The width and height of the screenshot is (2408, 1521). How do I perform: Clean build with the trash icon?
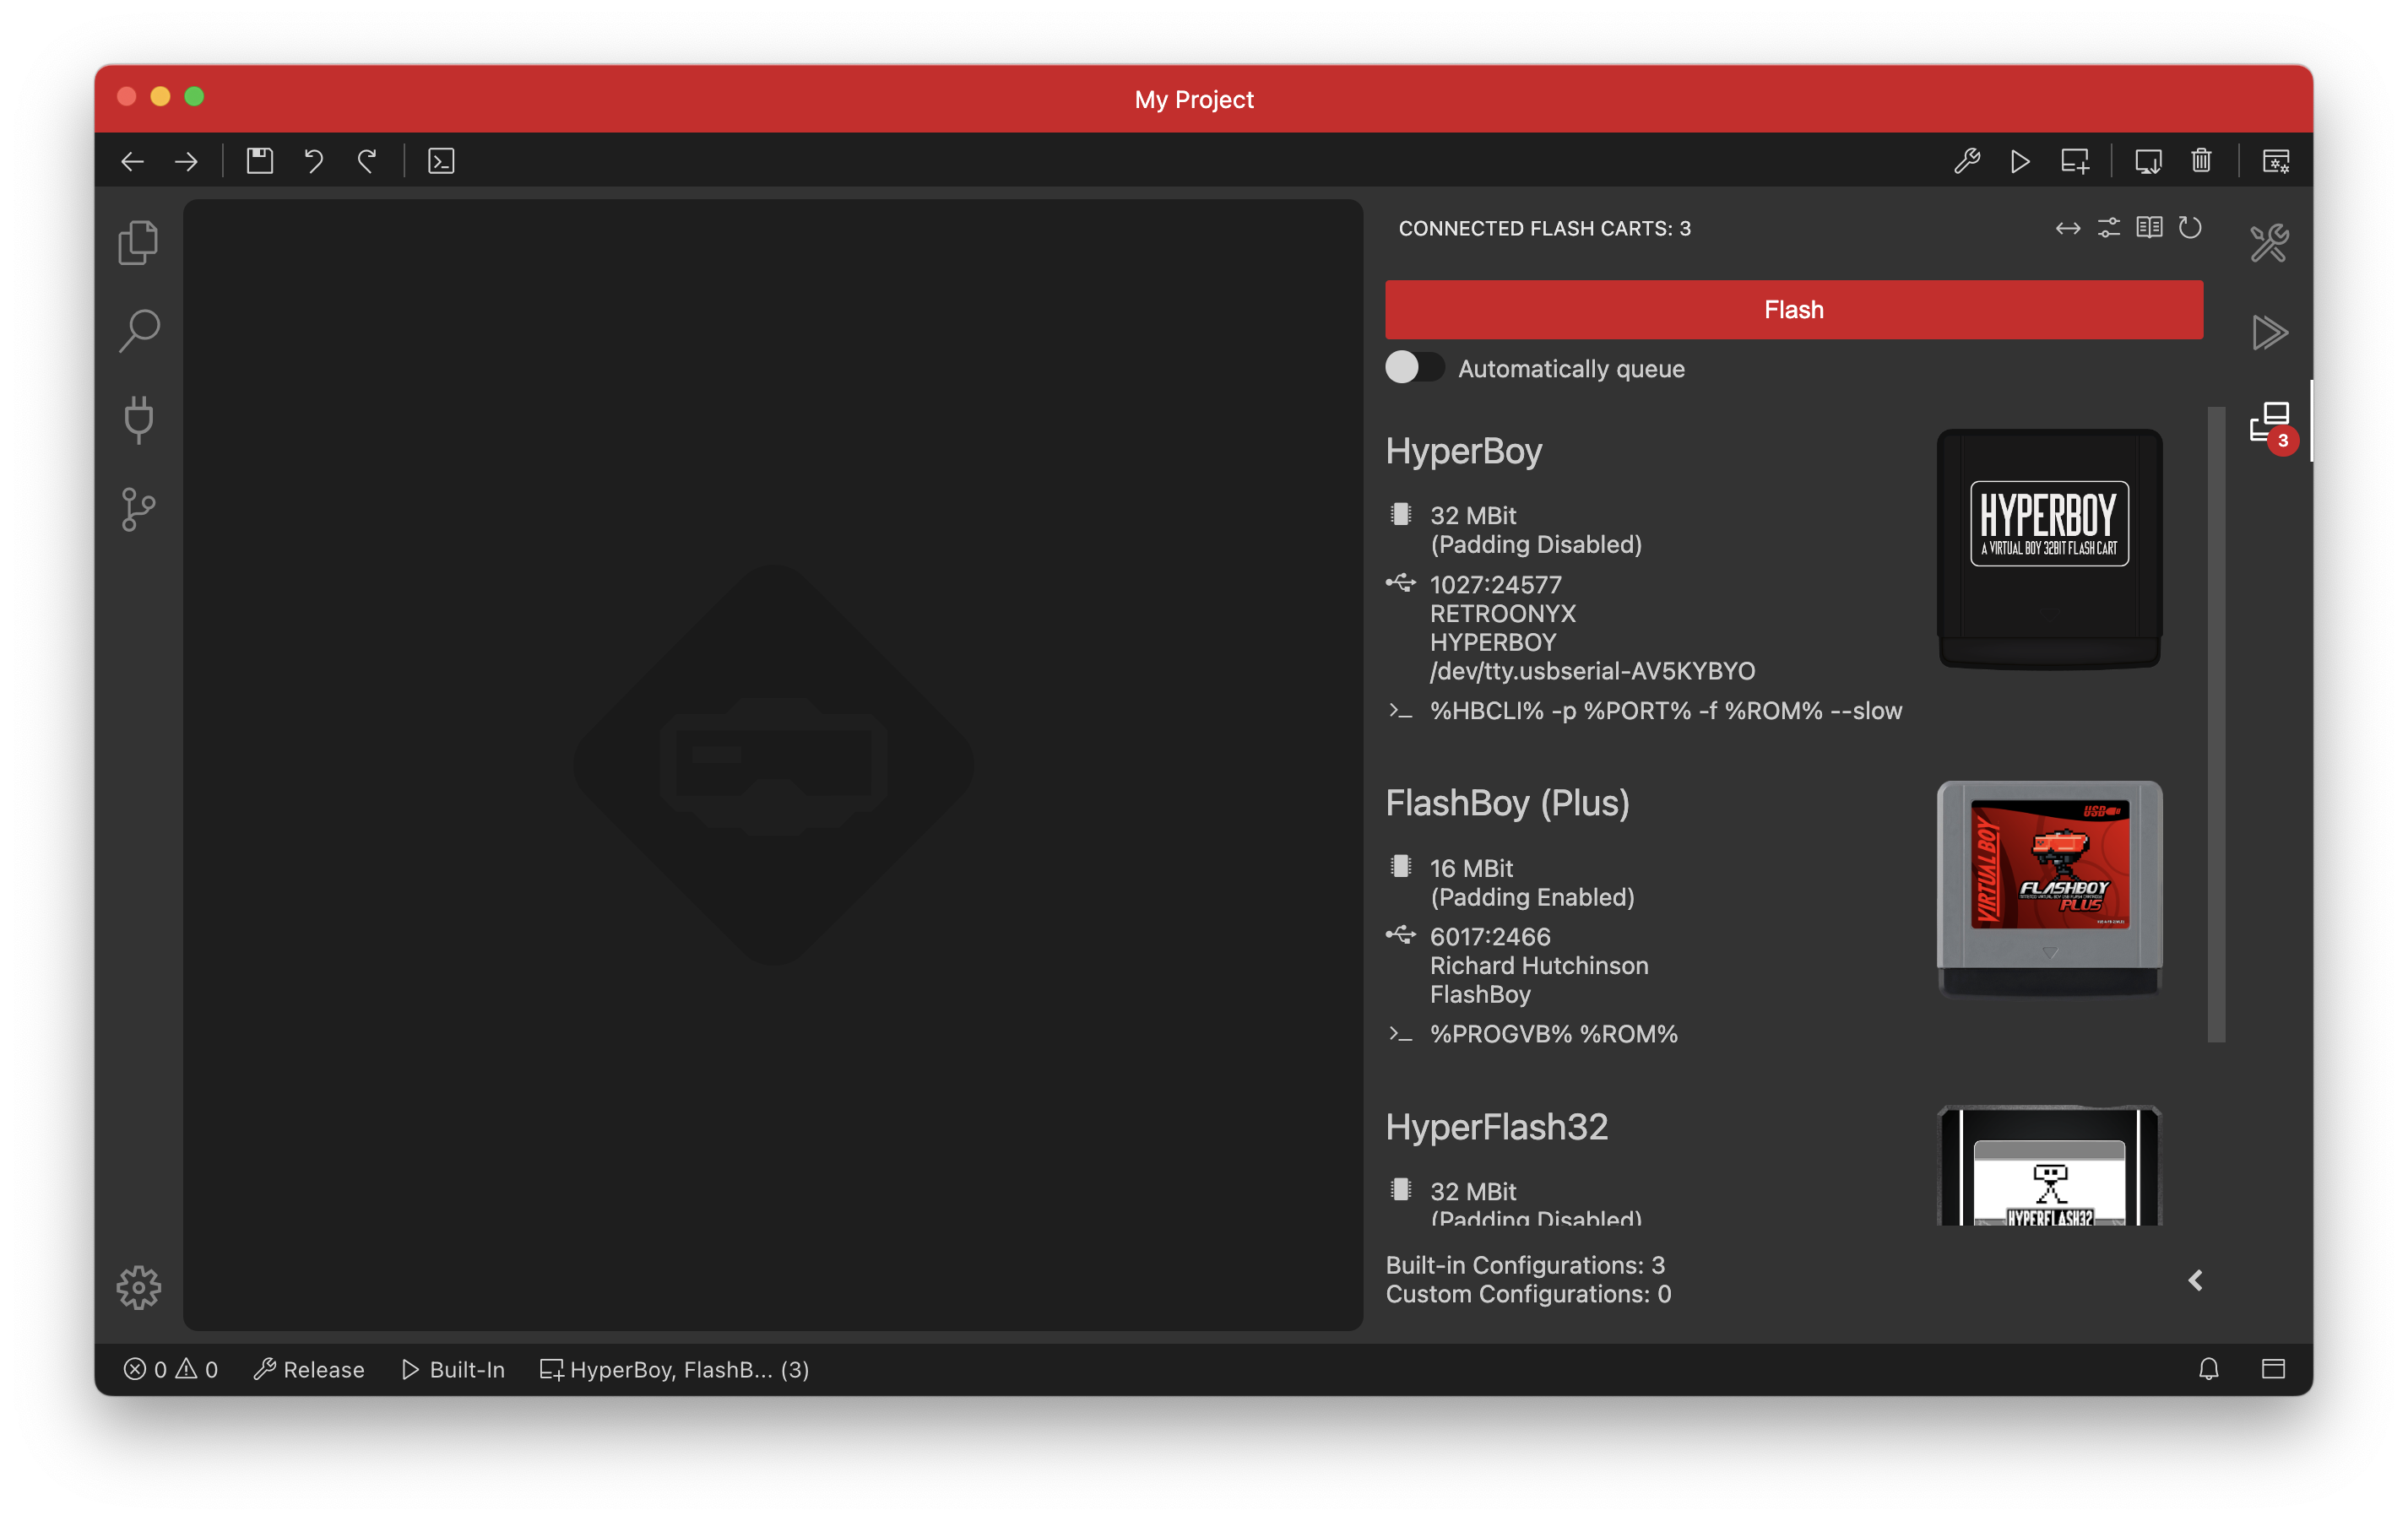(x=2201, y=161)
